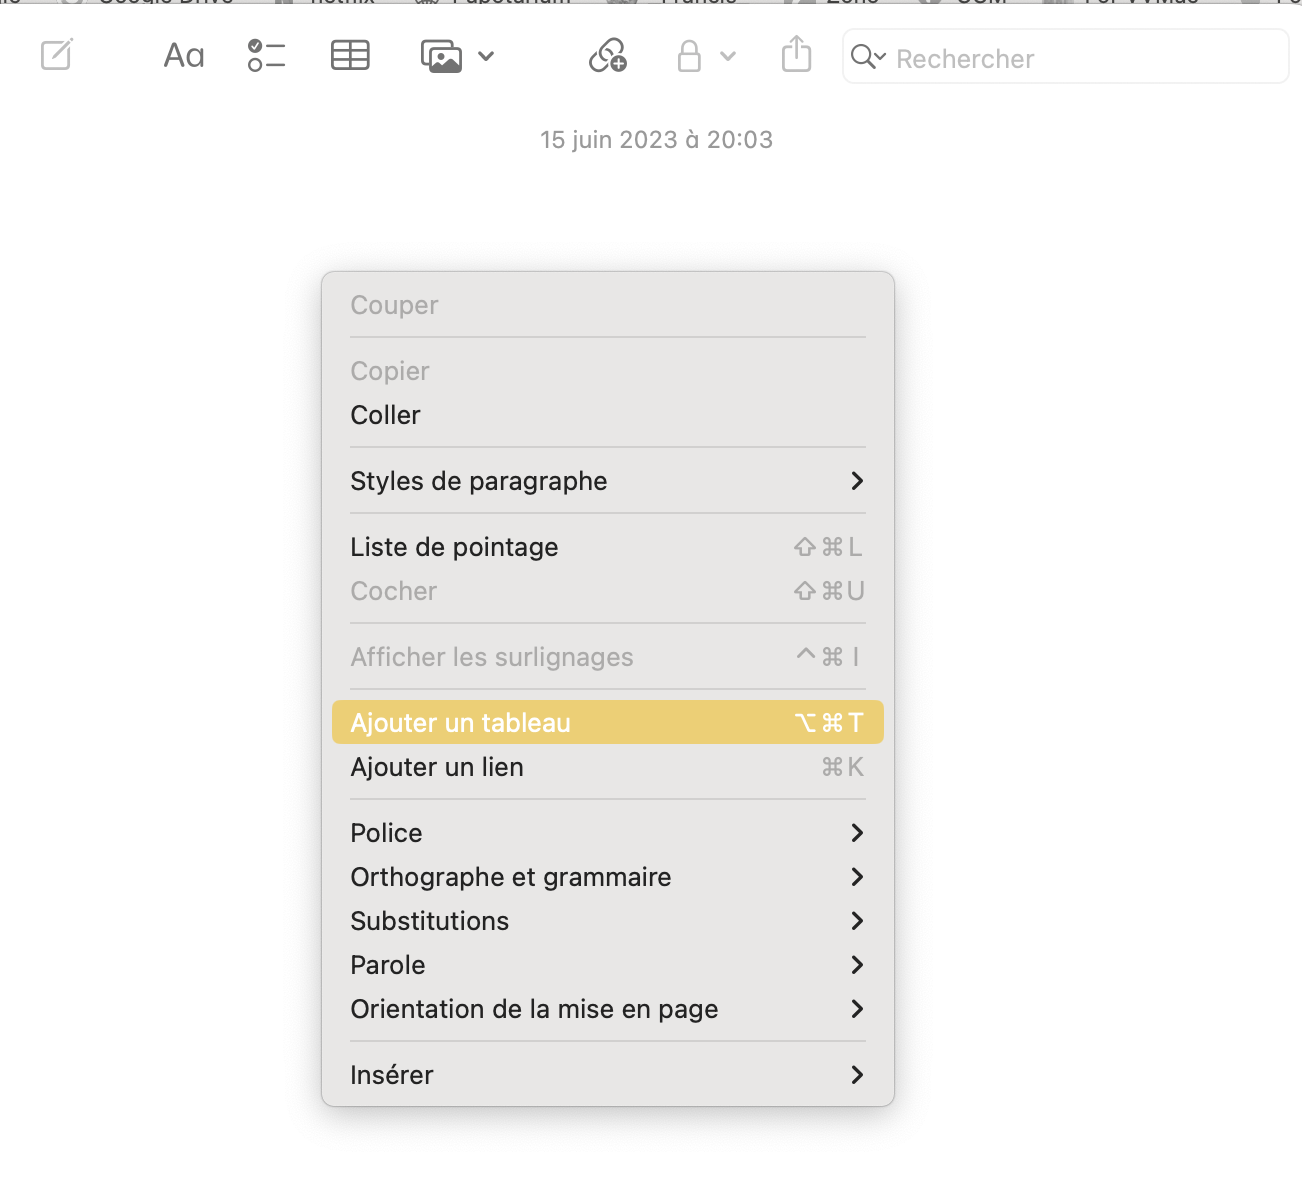This screenshot has height=1184, width=1302.
Task: Open the media dropdown arrow
Action: [x=486, y=56]
